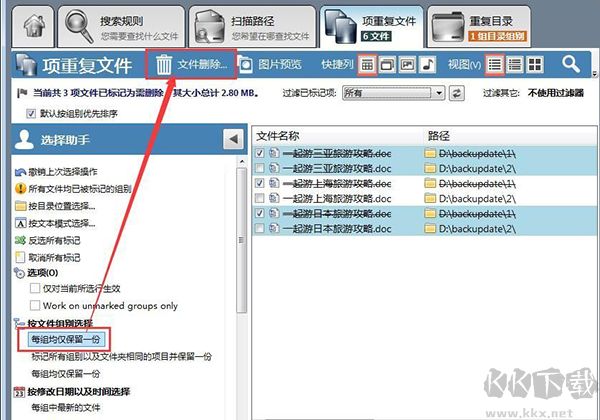Open the 重复目录 tab

pos(479,27)
